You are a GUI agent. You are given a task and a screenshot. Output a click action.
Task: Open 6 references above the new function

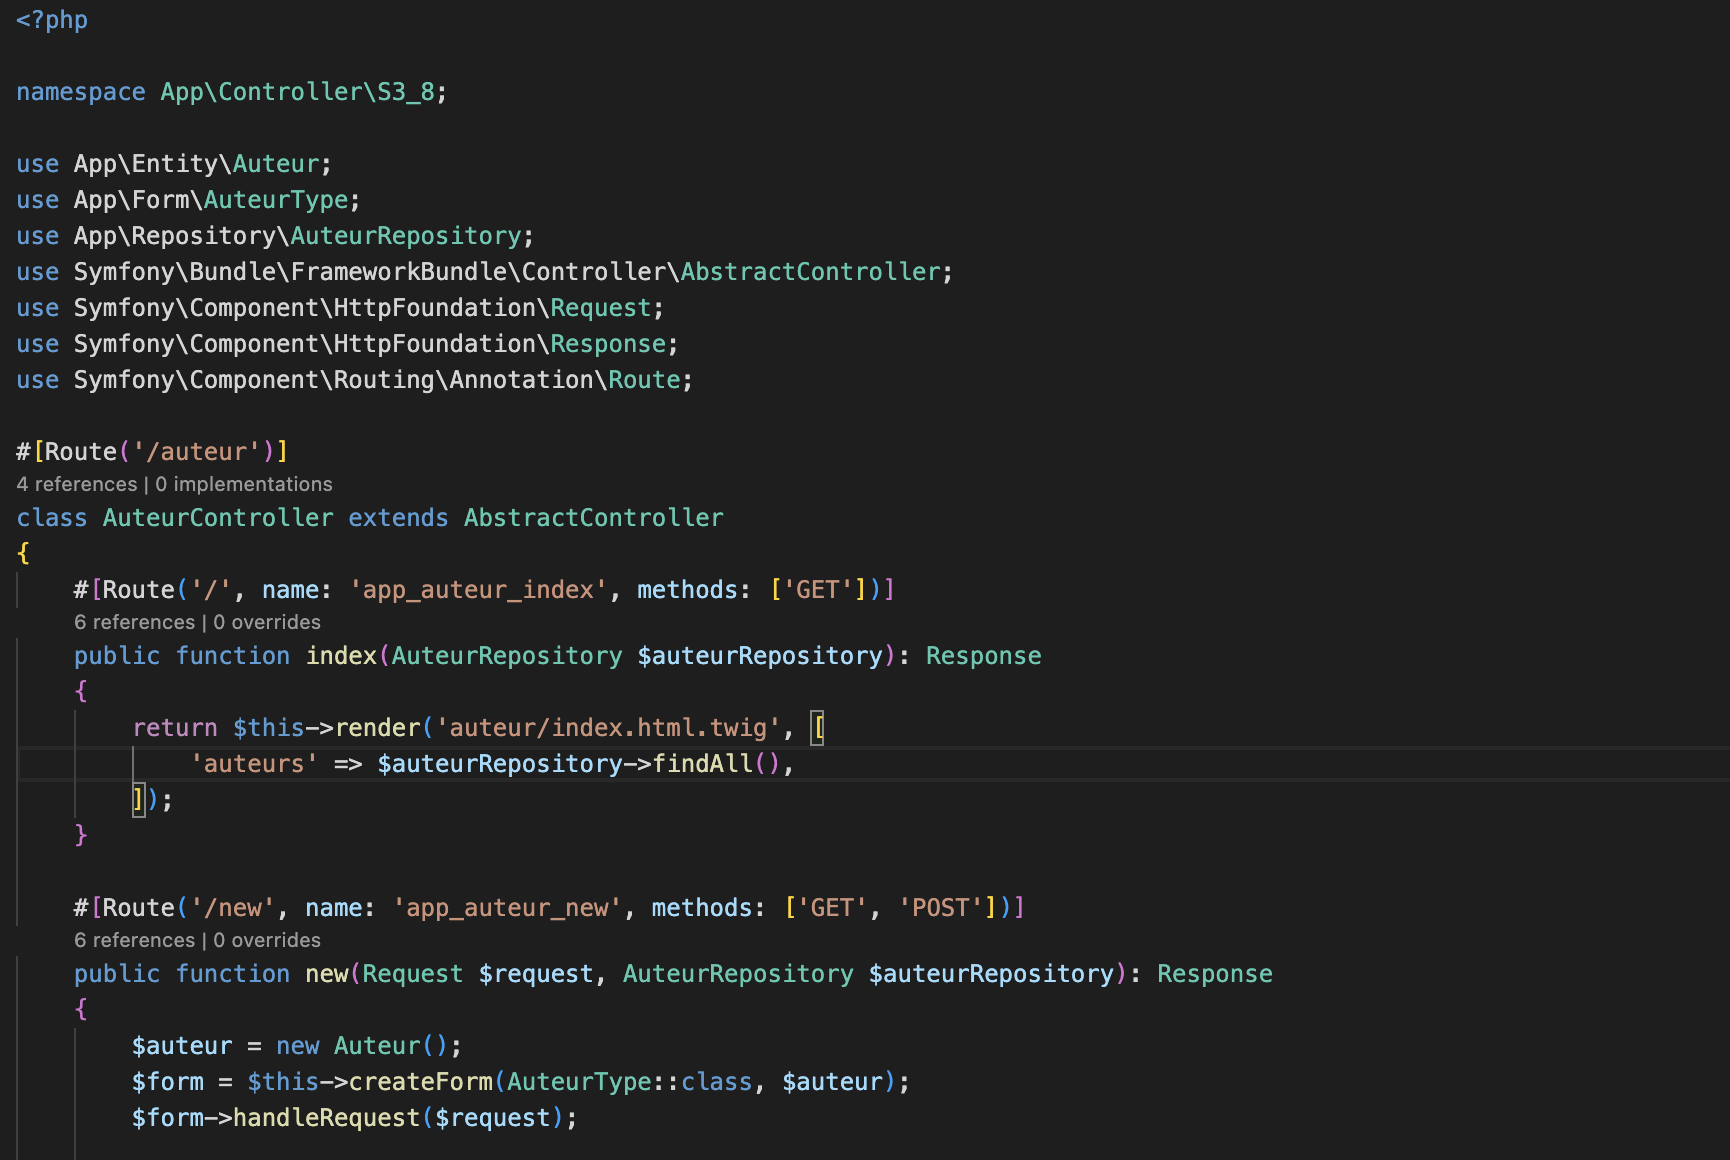134,940
